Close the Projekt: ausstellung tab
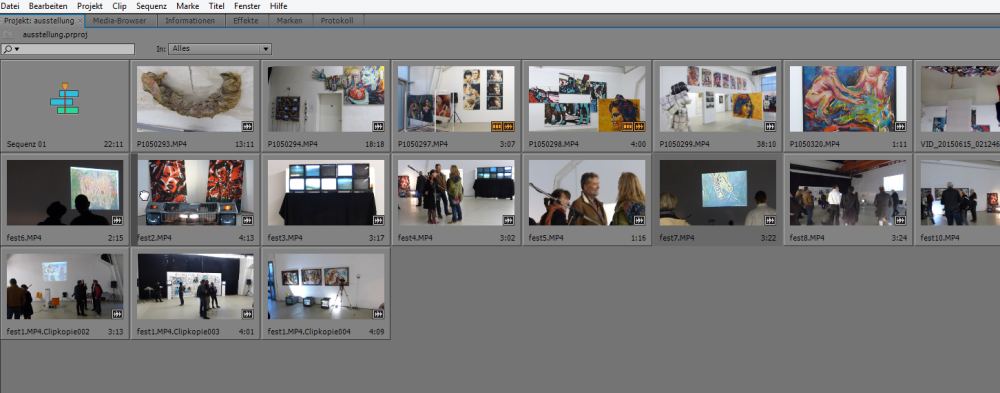 [80, 20]
